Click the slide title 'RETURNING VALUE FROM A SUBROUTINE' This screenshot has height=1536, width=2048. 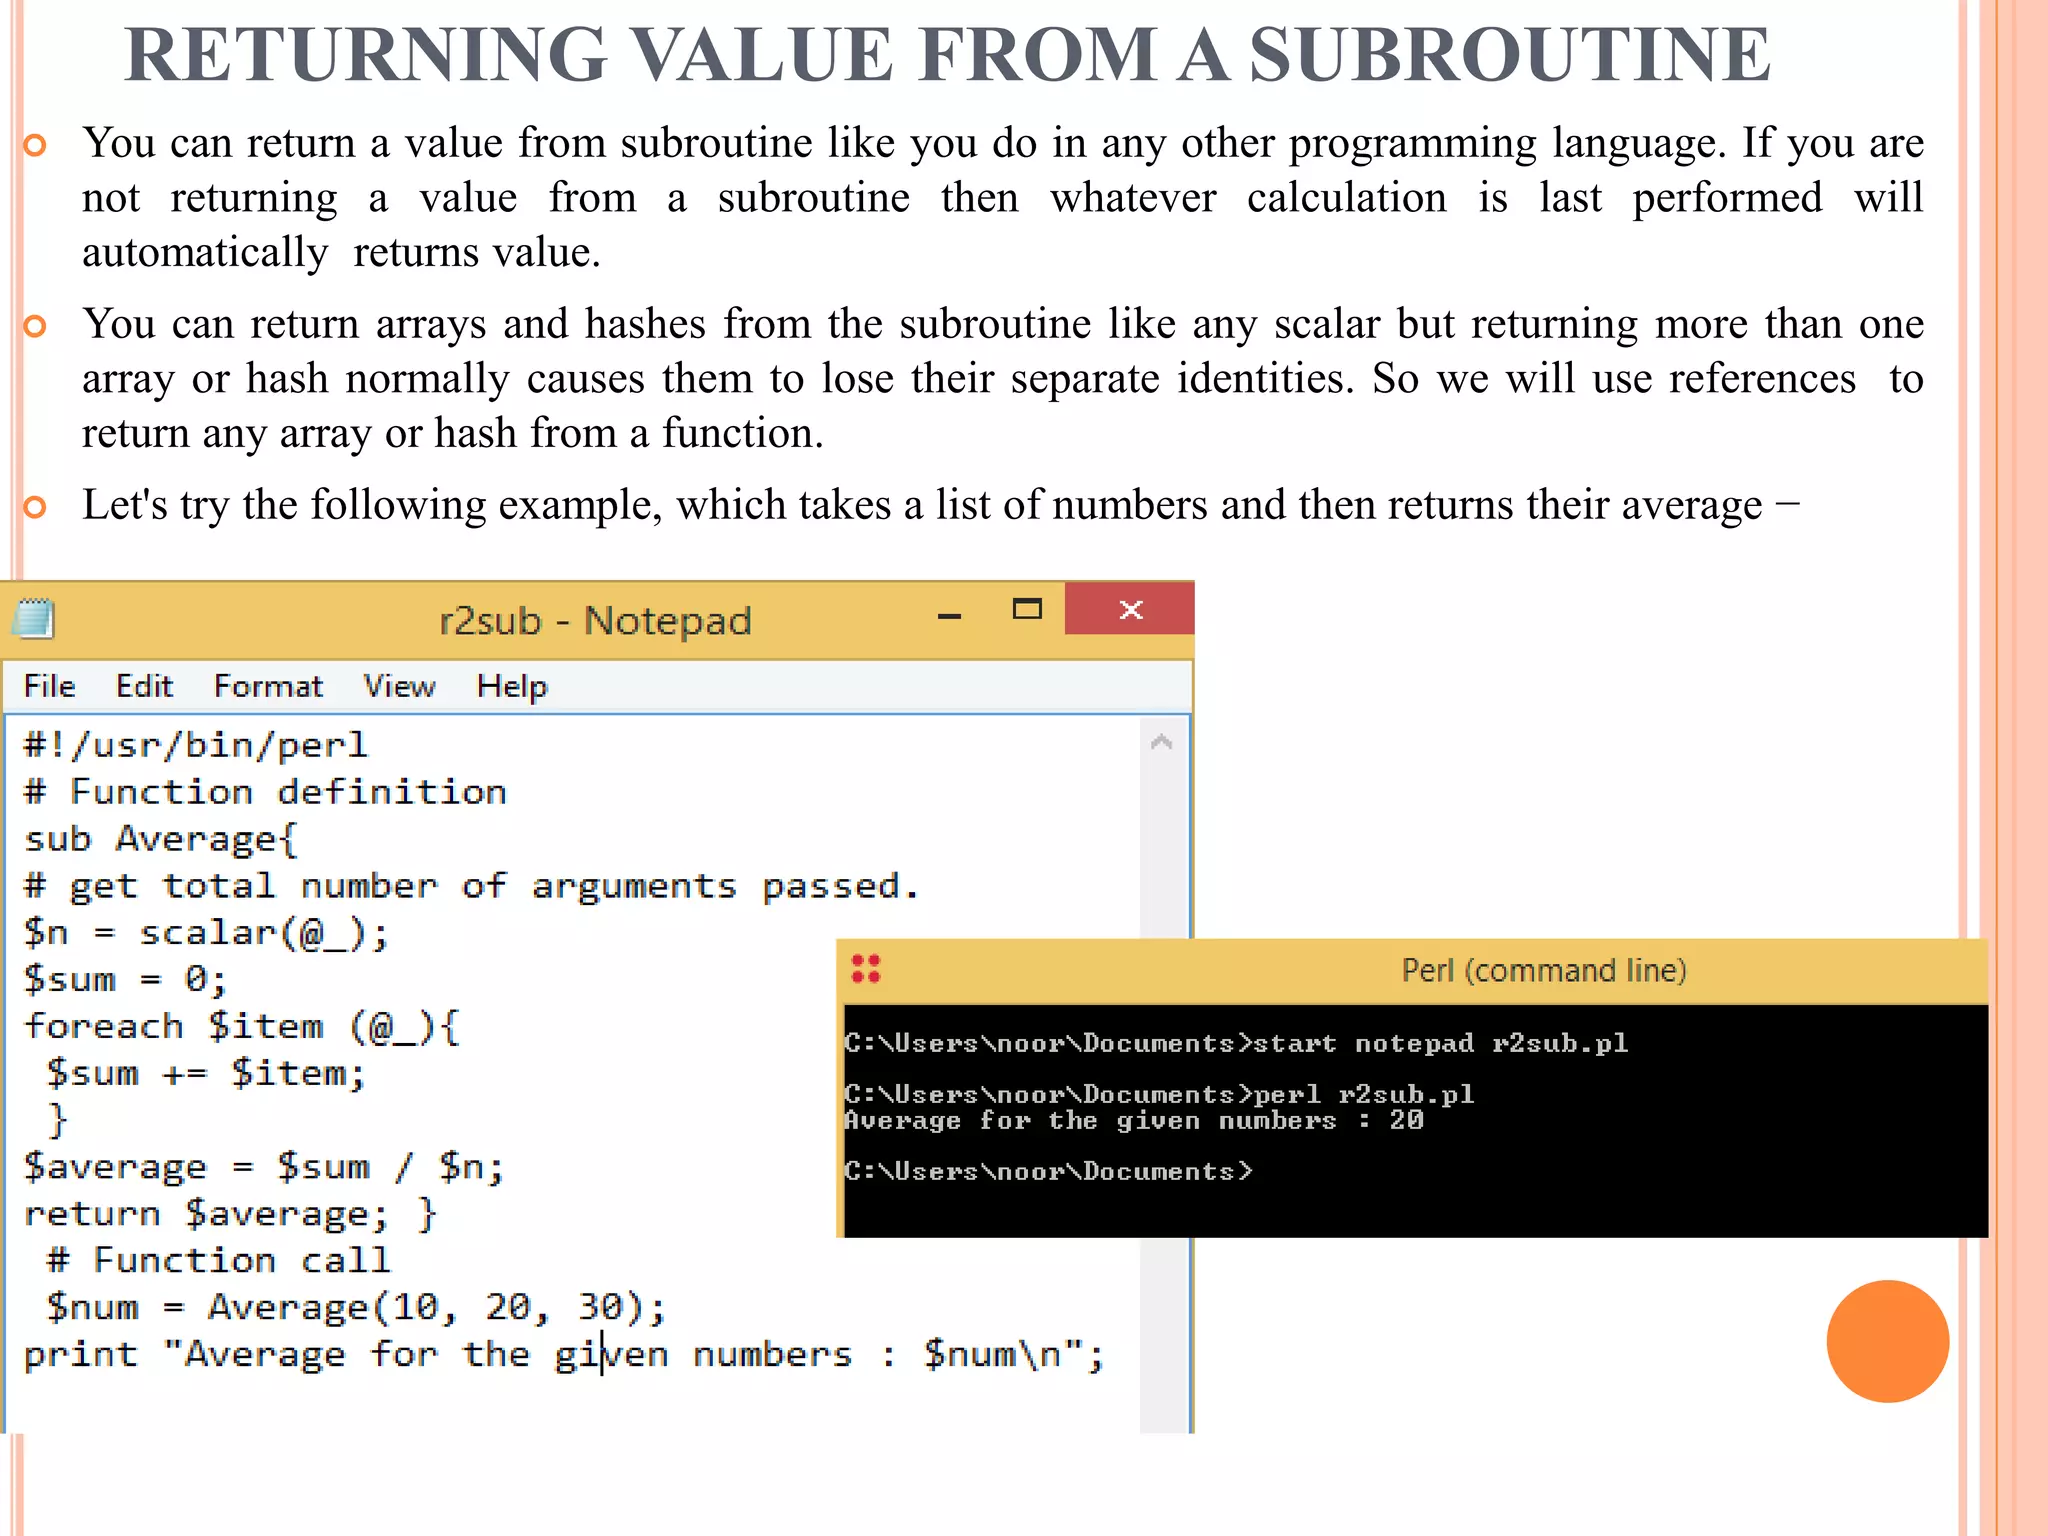click(x=948, y=54)
